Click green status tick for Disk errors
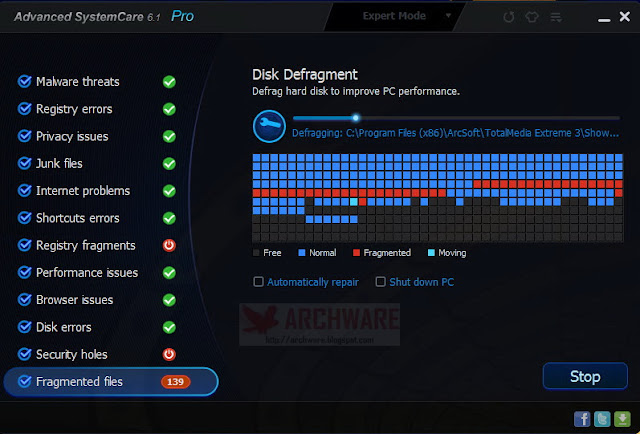Viewport: 640px width, 434px height. pyautogui.click(x=169, y=327)
